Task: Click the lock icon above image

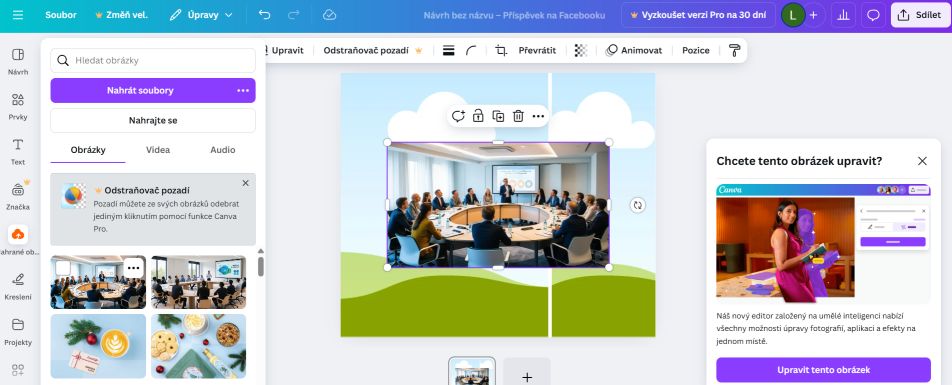Action: click(478, 116)
